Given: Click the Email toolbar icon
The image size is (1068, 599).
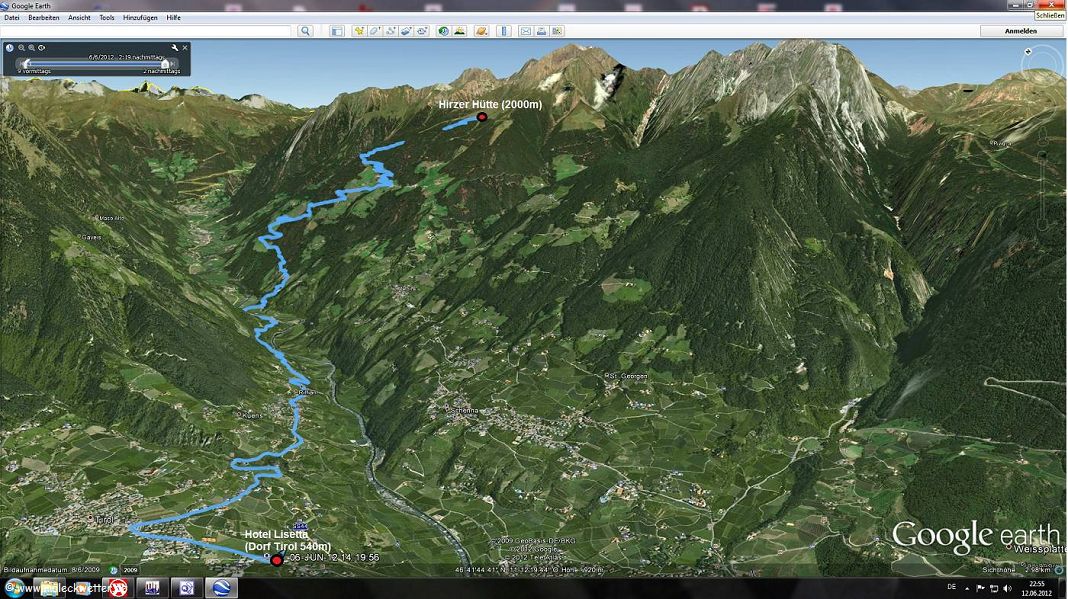Looking at the screenshot, I should [x=526, y=31].
